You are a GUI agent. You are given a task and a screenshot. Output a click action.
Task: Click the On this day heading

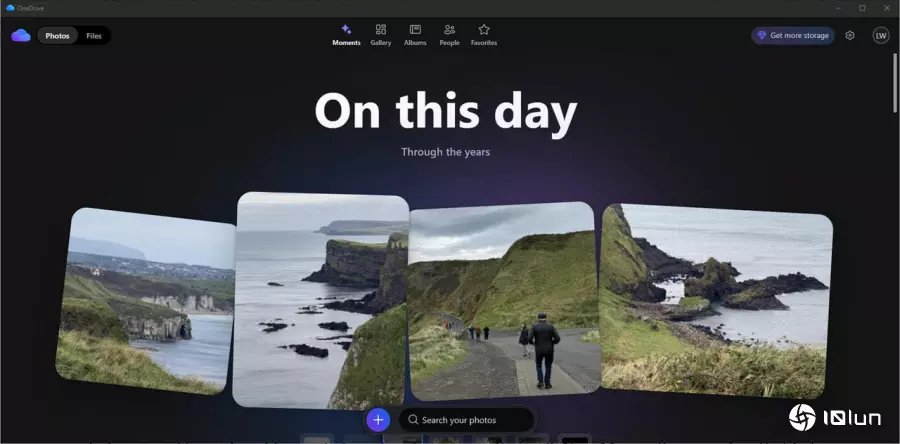(x=445, y=112)
